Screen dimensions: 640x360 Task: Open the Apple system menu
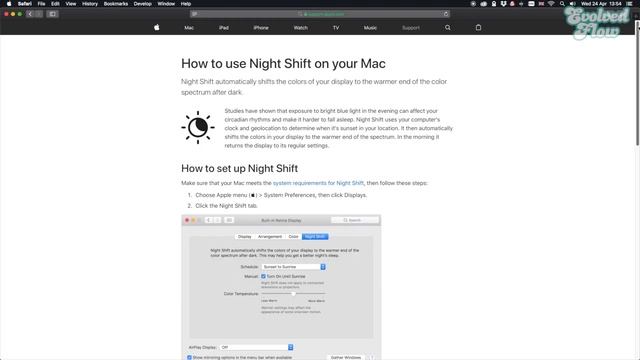[9, 4]
